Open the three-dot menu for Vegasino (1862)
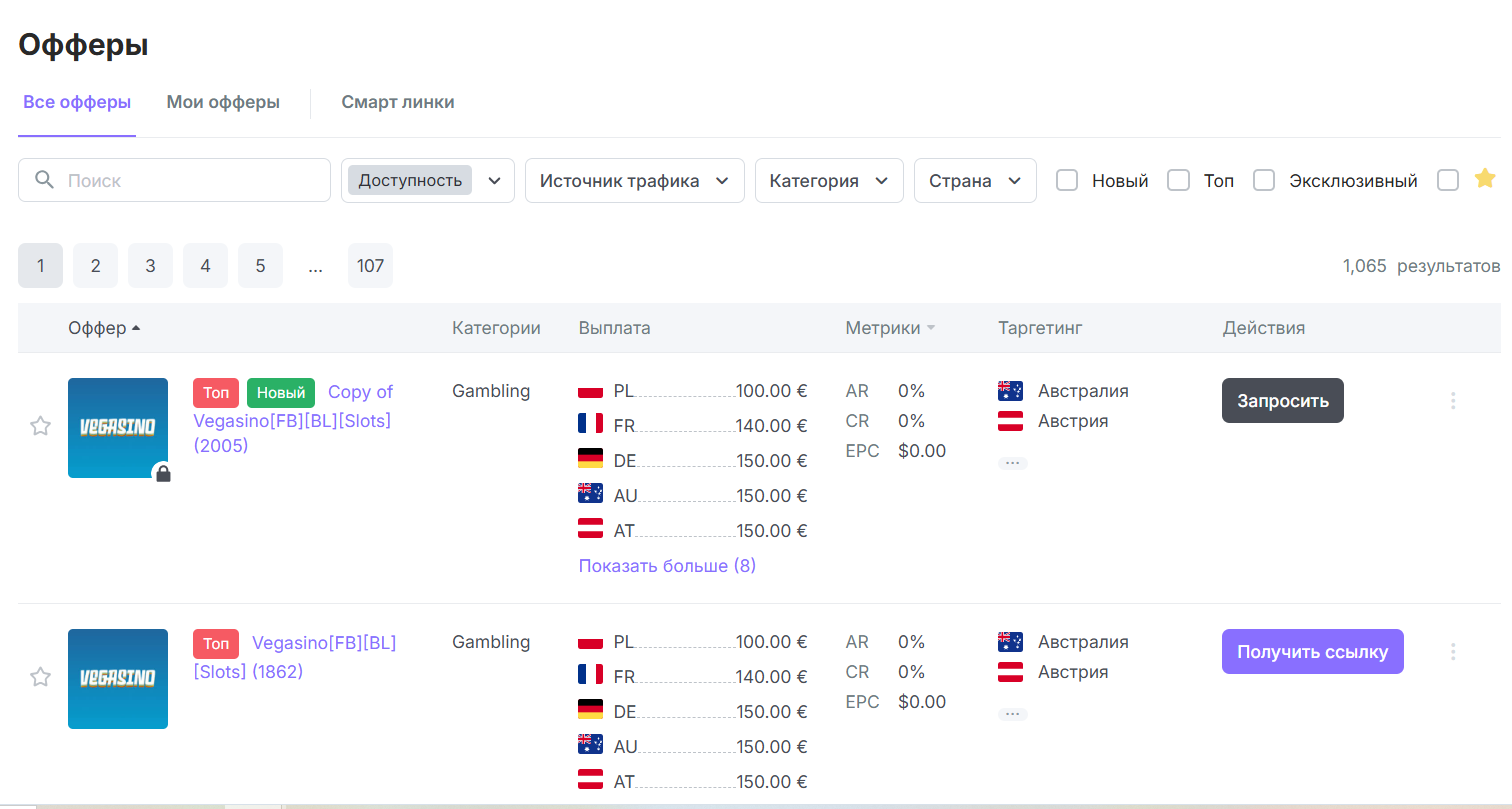 (1453, 652)
